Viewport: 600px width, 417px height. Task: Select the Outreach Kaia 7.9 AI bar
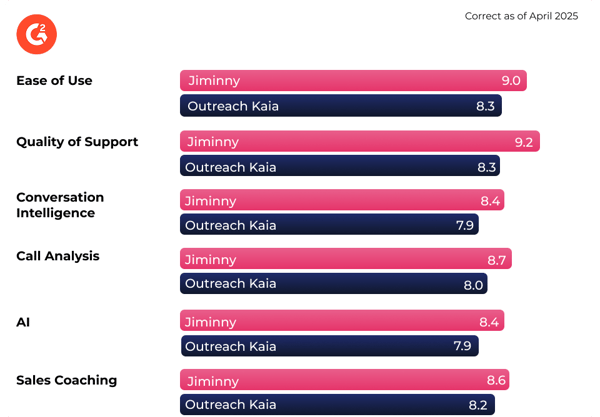point(330,346)
